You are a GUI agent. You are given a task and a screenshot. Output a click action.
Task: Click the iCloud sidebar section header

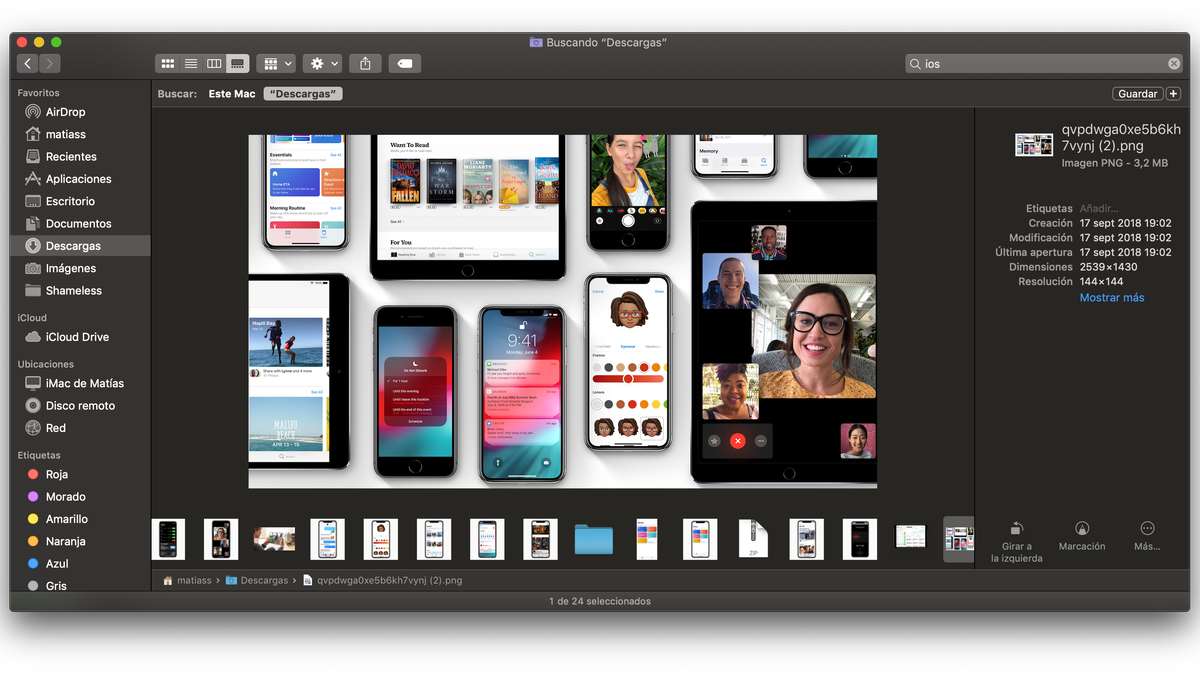32,318
